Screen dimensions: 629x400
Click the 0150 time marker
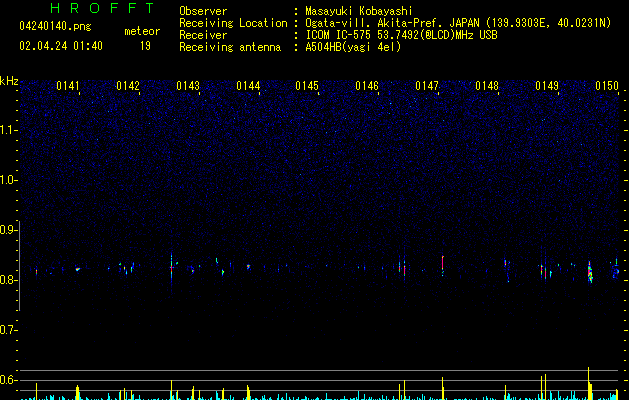coord(607,86)
